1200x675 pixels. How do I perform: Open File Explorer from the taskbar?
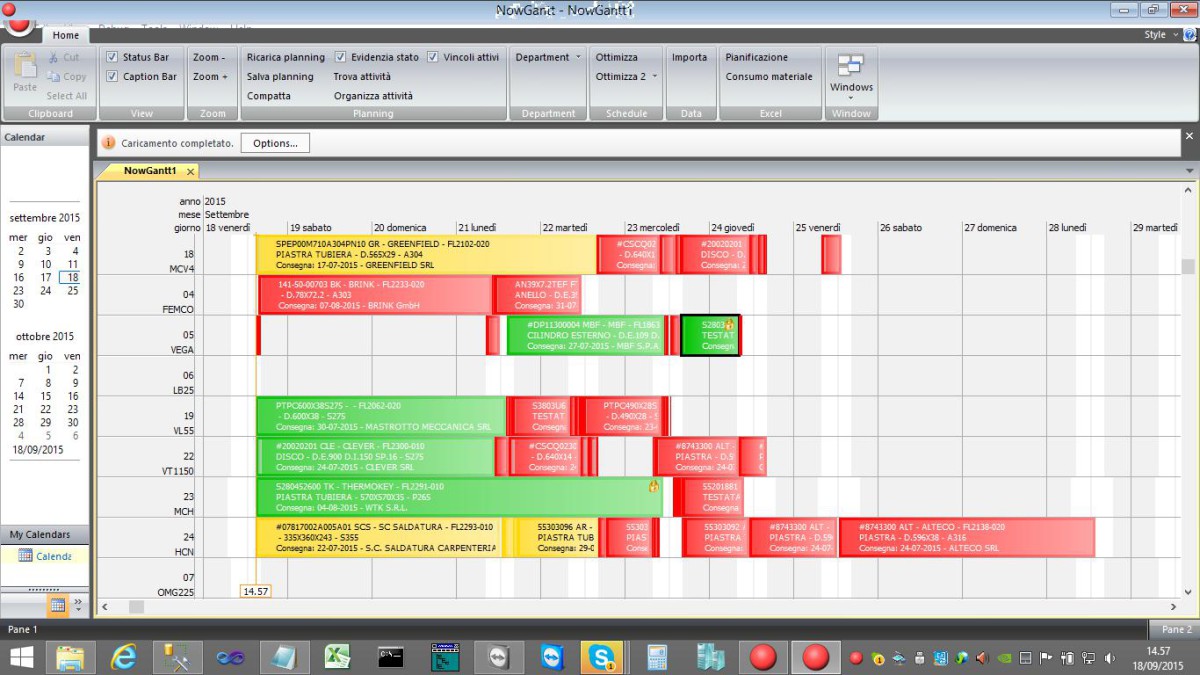coord(71,657)
